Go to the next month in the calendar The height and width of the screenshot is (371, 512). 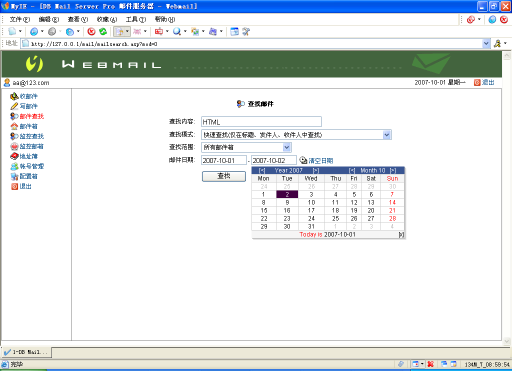393,170
